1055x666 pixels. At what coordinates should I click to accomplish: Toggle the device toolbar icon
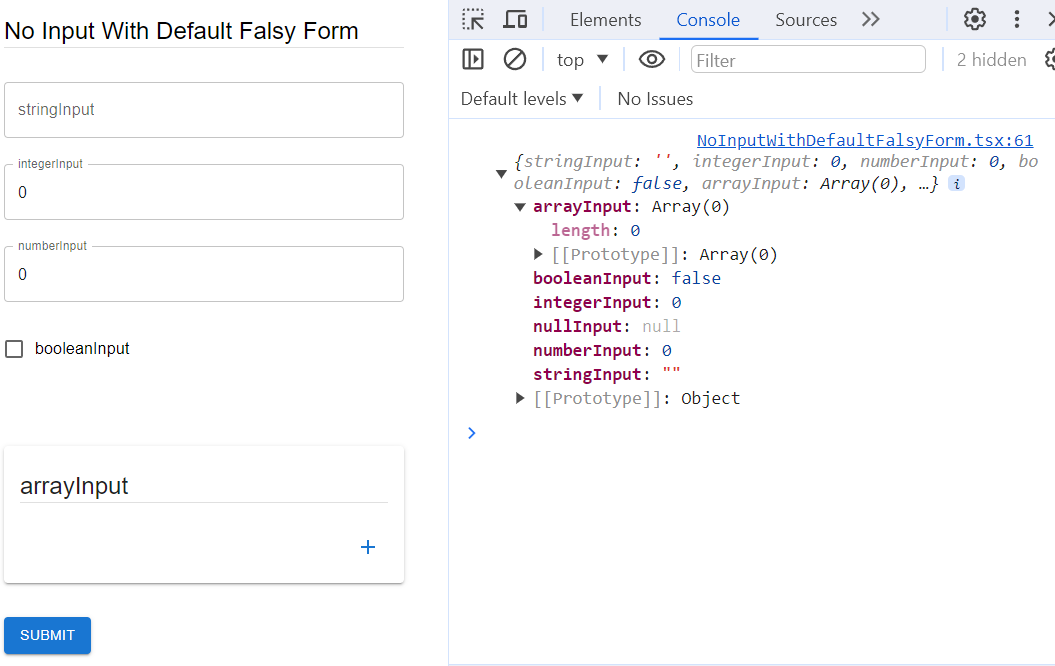pyautogui.click(x=515, y=19)
